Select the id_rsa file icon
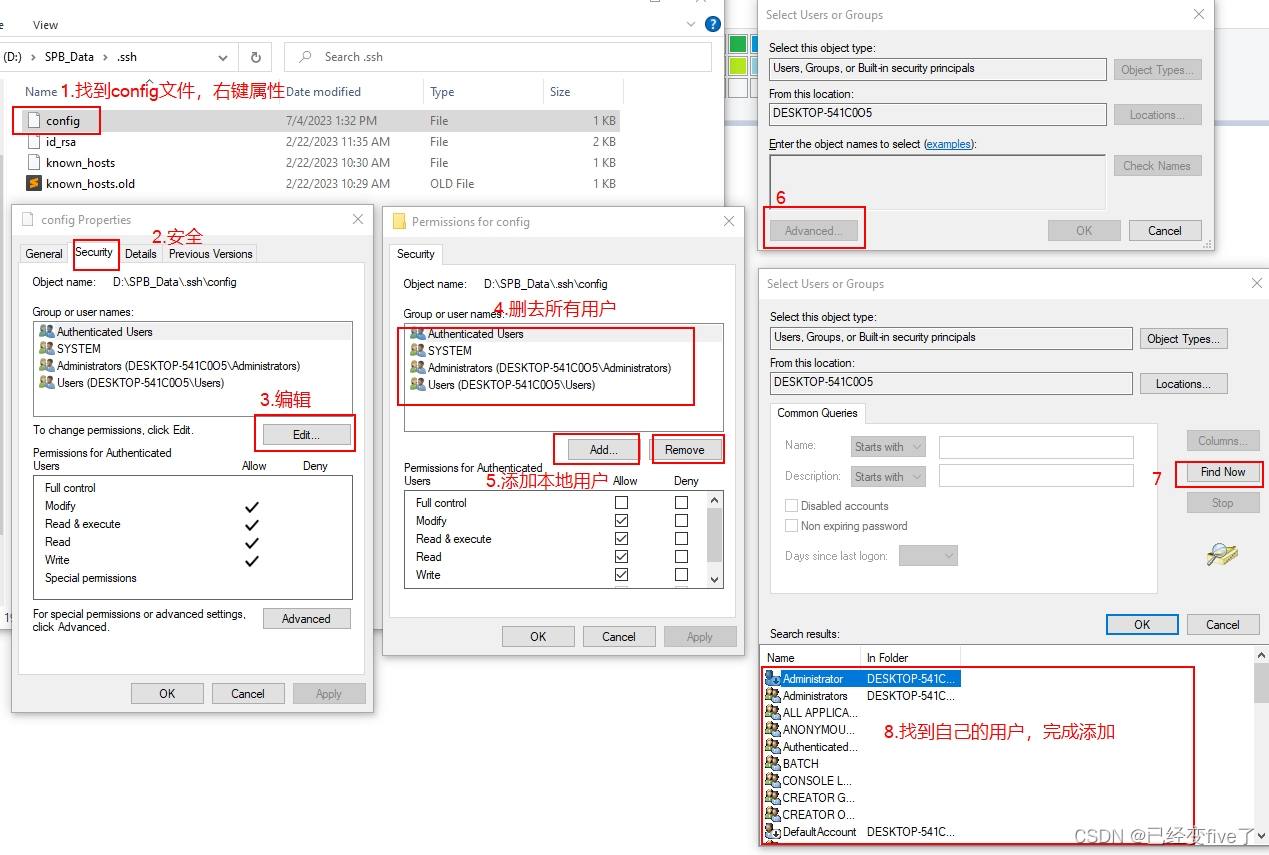The image size is (1269, 855). (x=35, y=141)
